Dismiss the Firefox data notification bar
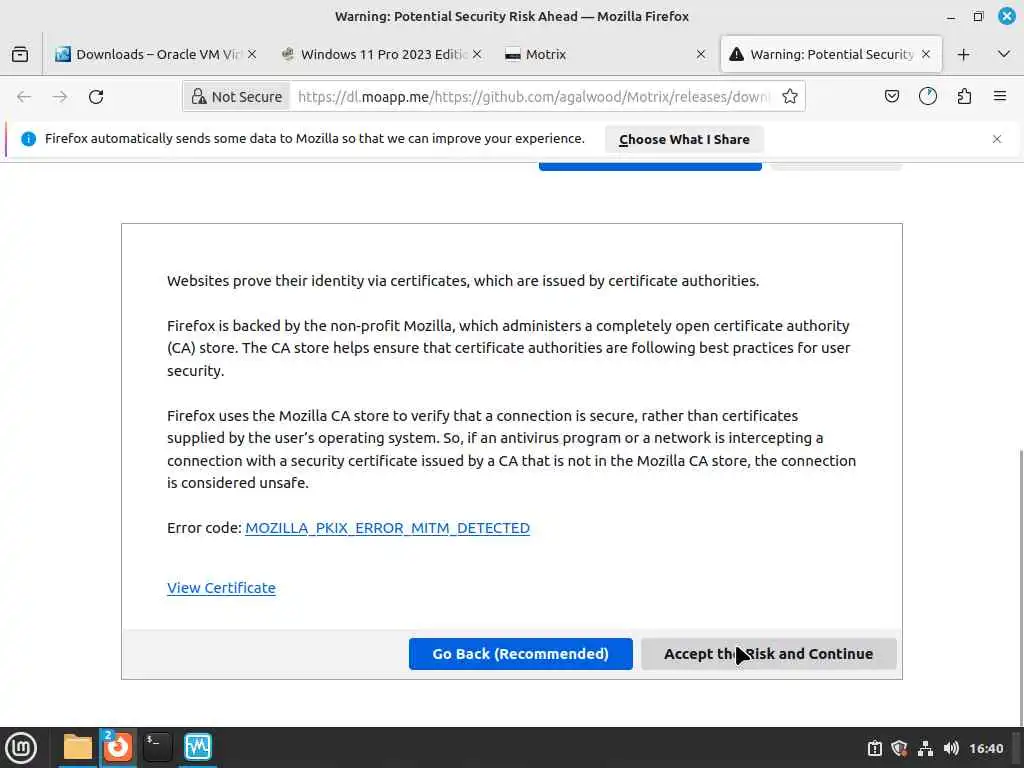Image resolution: width=1024 pixels, height=768 pixels. pos(997,139)
